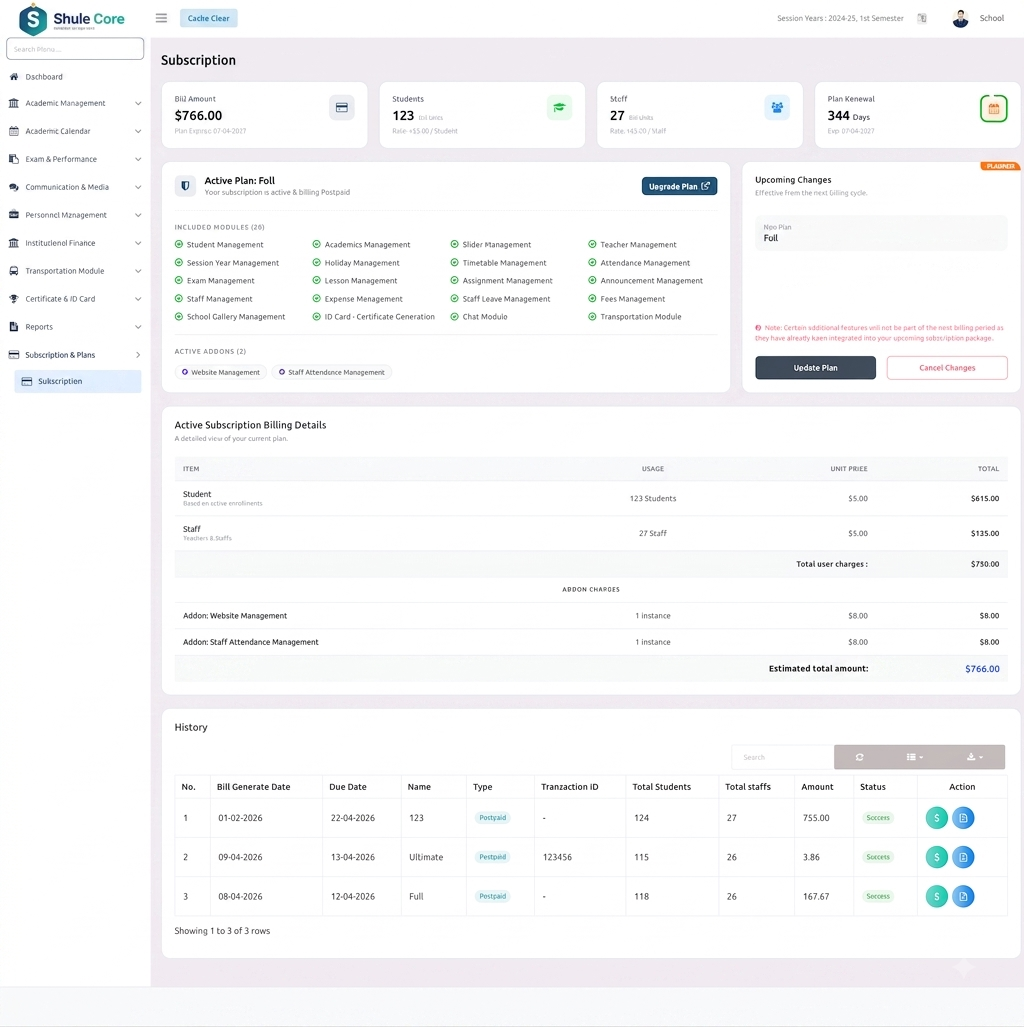Screen dimensions: 1024x1027
Task: Click the Shule Core logo
Action: tap(72, 19)
